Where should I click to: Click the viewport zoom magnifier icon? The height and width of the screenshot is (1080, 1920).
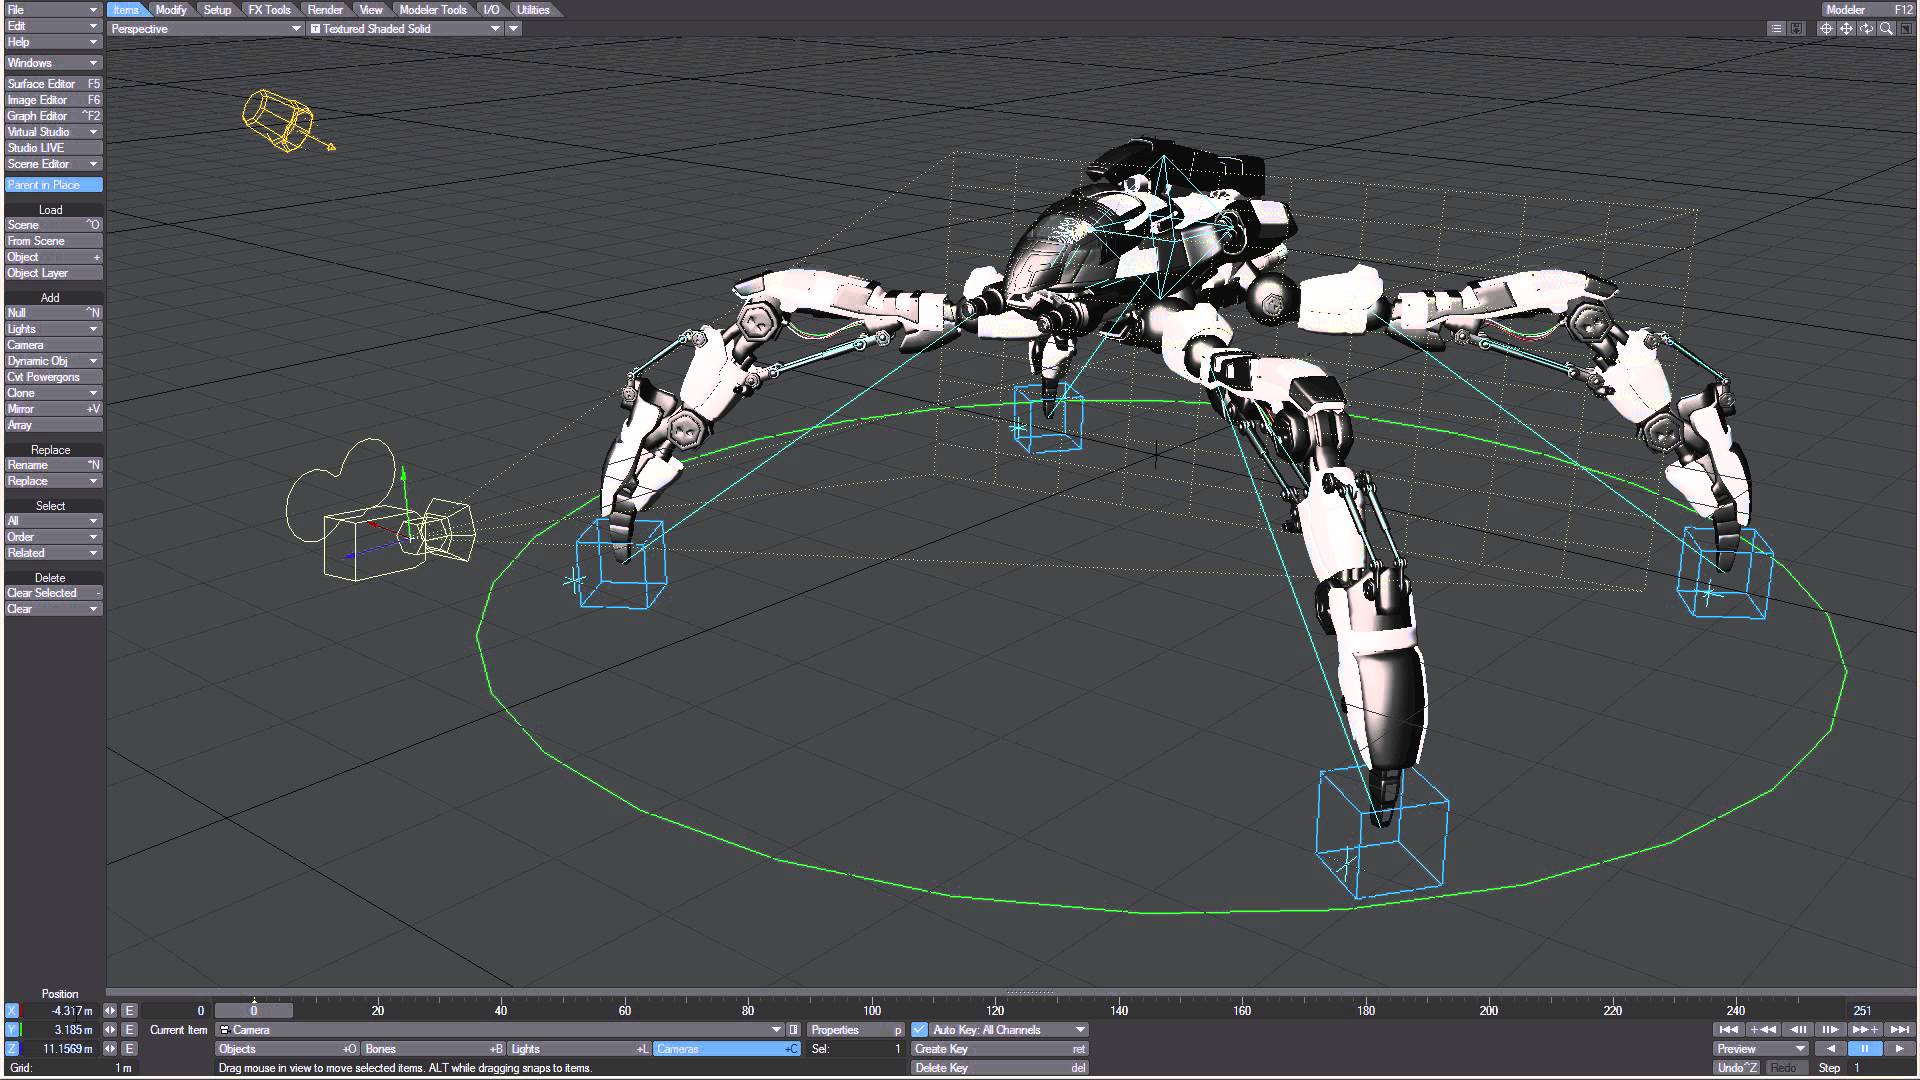pyautogui.click(x=1886, y=29)
